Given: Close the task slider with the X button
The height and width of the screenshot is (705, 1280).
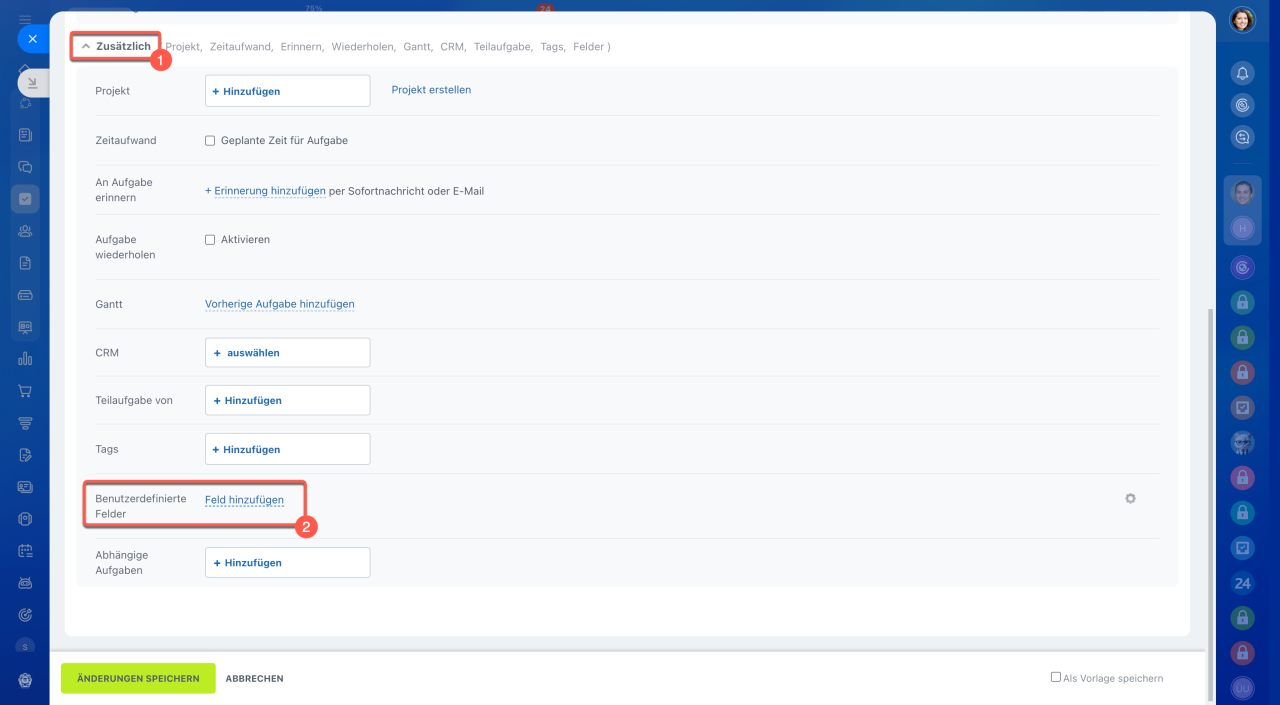Looking at the screenshot, I should click(32, 39).
